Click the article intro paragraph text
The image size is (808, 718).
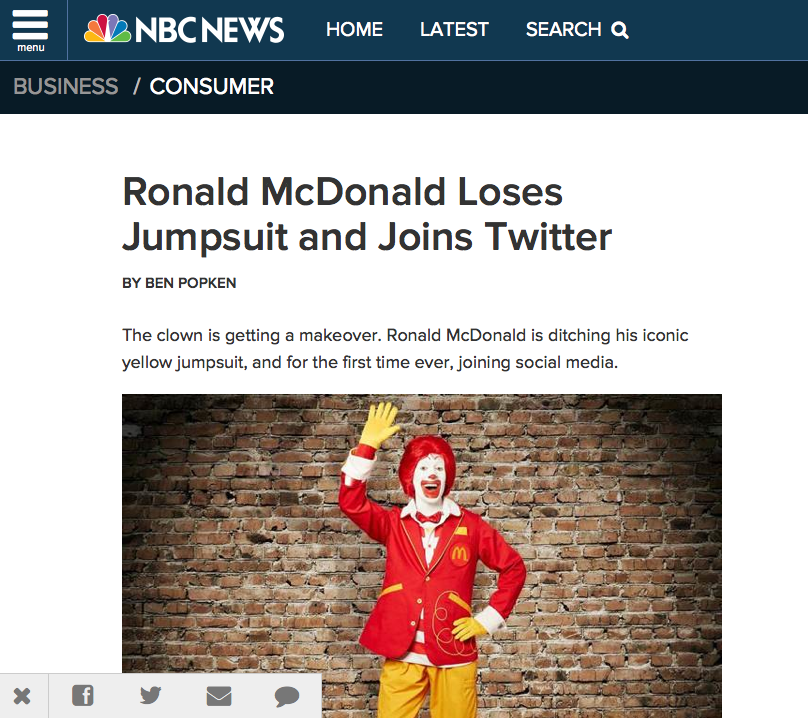pos(405,349)
